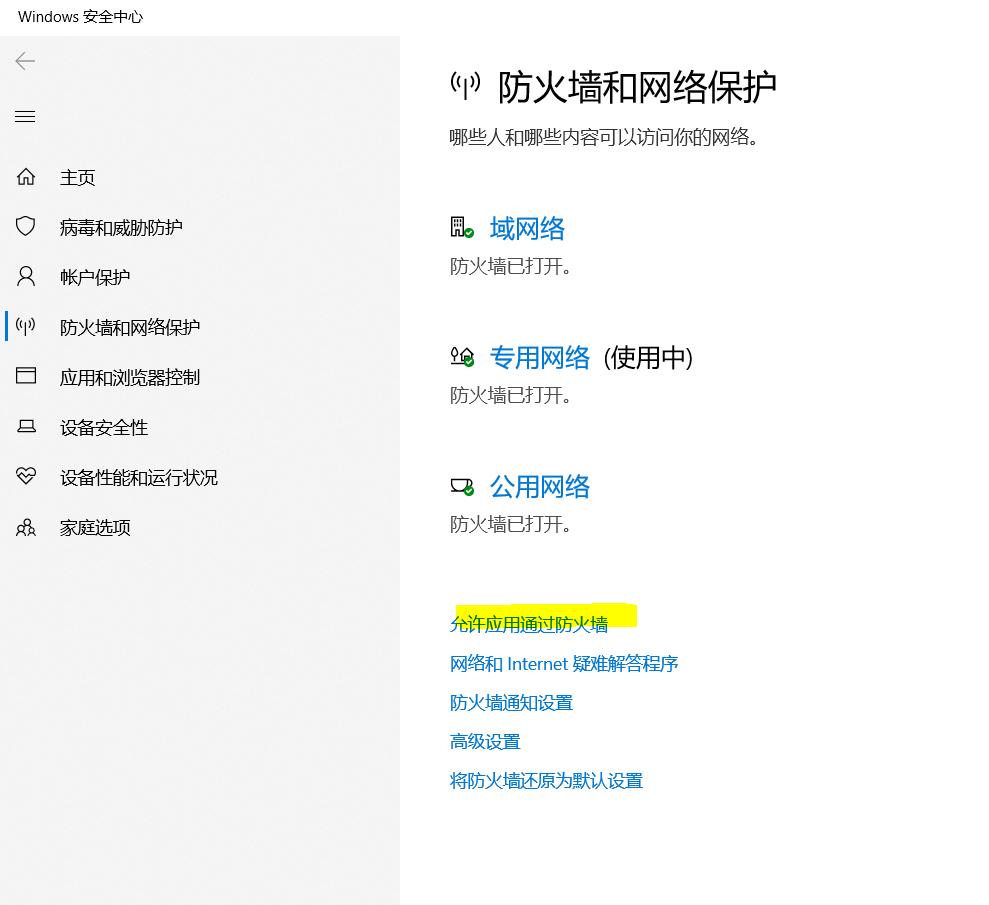Click 允许应用通过防火墙 link

[529, 624]
